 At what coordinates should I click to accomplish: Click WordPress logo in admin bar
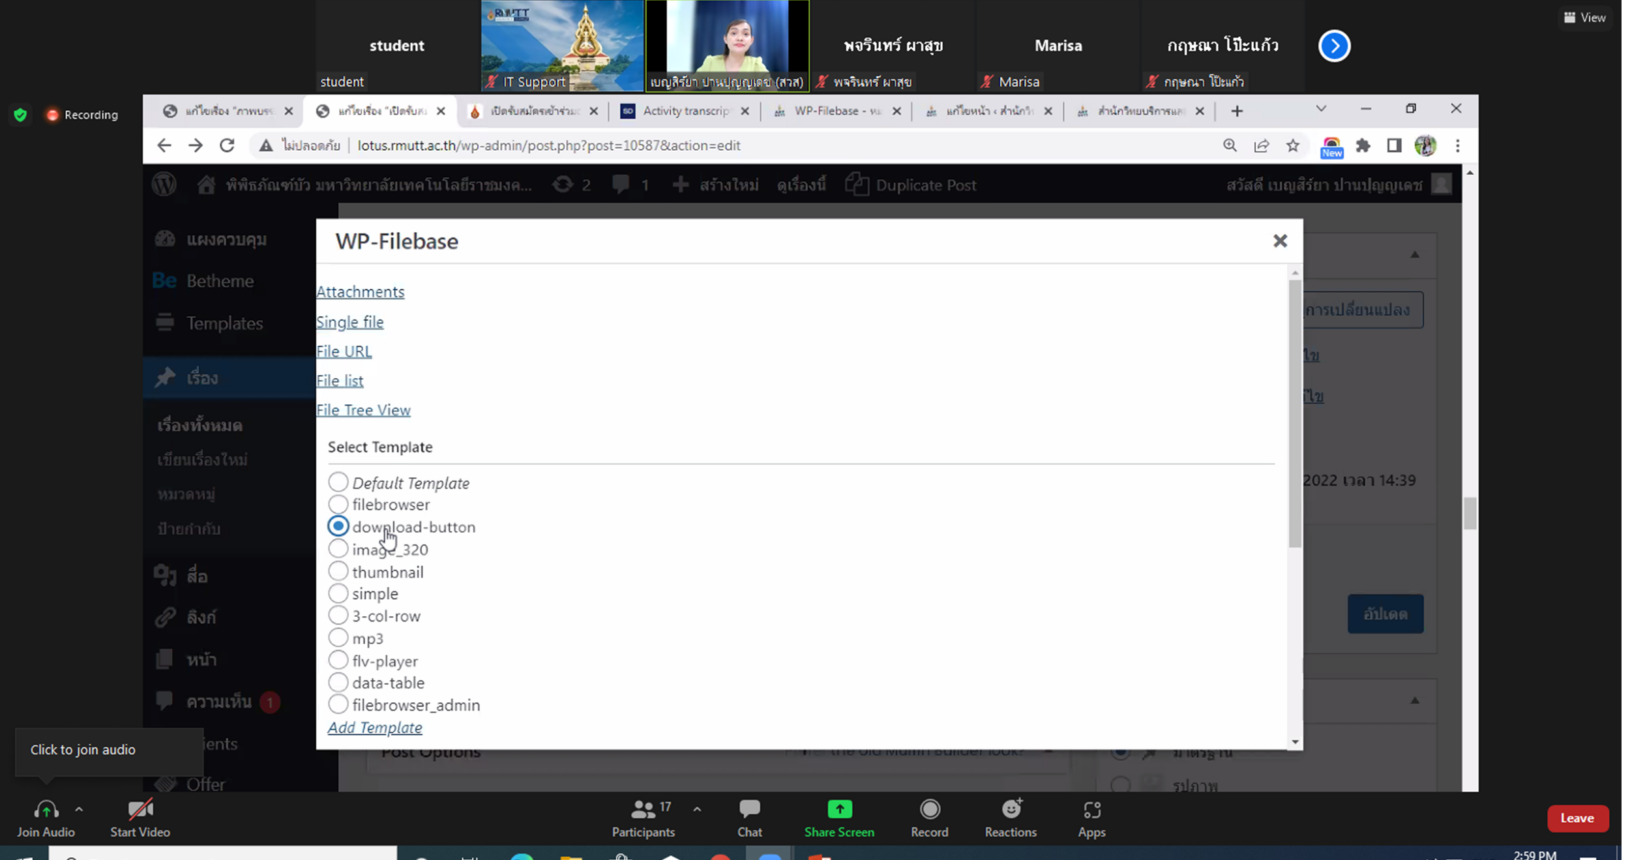tap(165, 185)
